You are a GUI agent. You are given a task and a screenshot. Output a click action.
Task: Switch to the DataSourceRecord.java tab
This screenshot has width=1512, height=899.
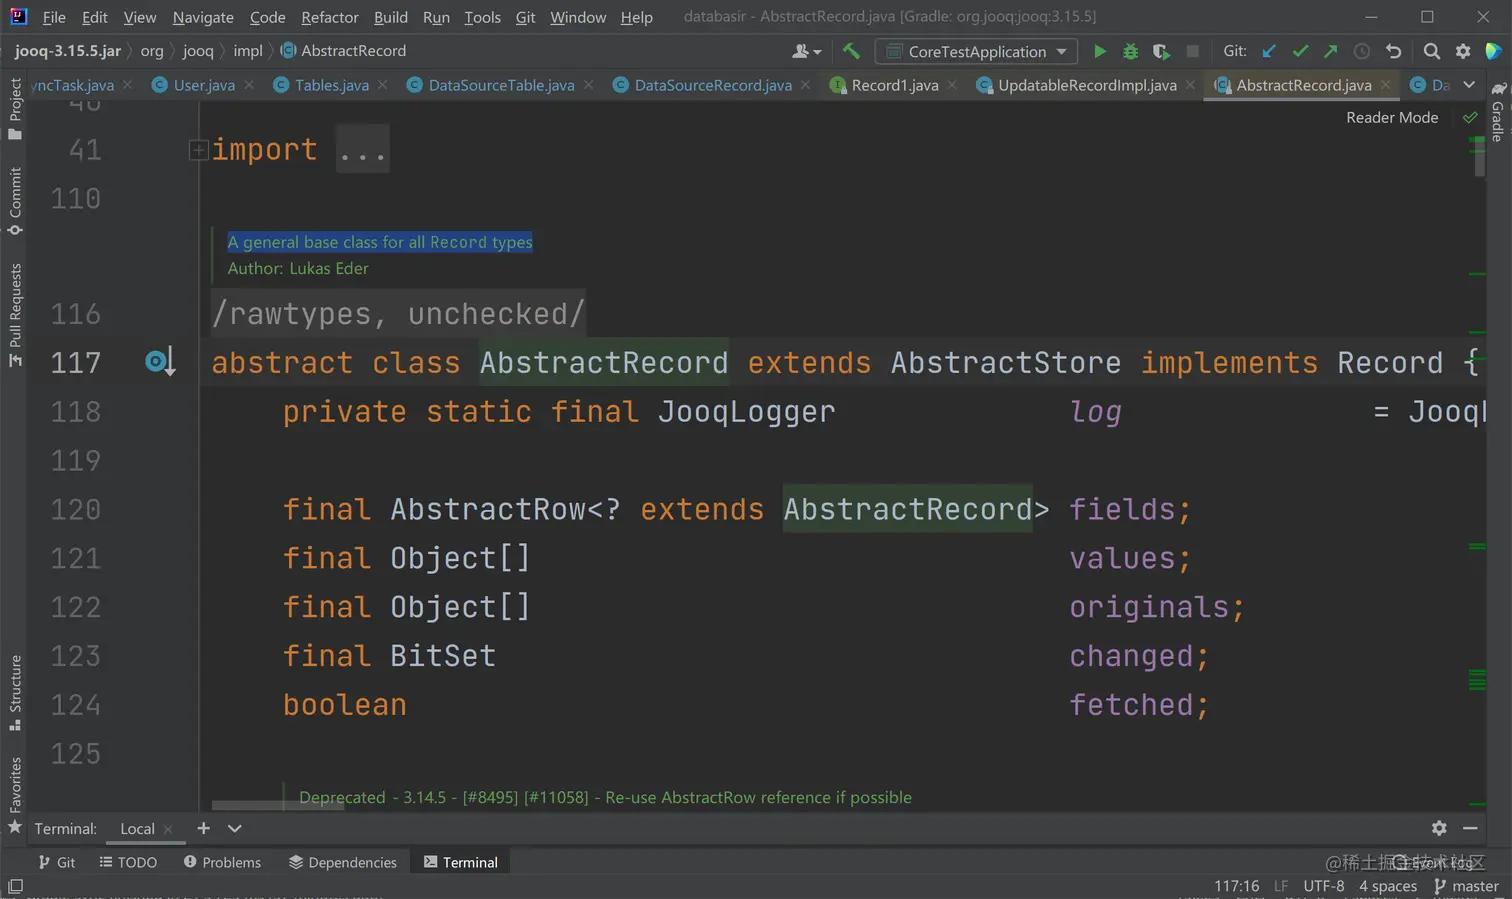tap(712, 85)
